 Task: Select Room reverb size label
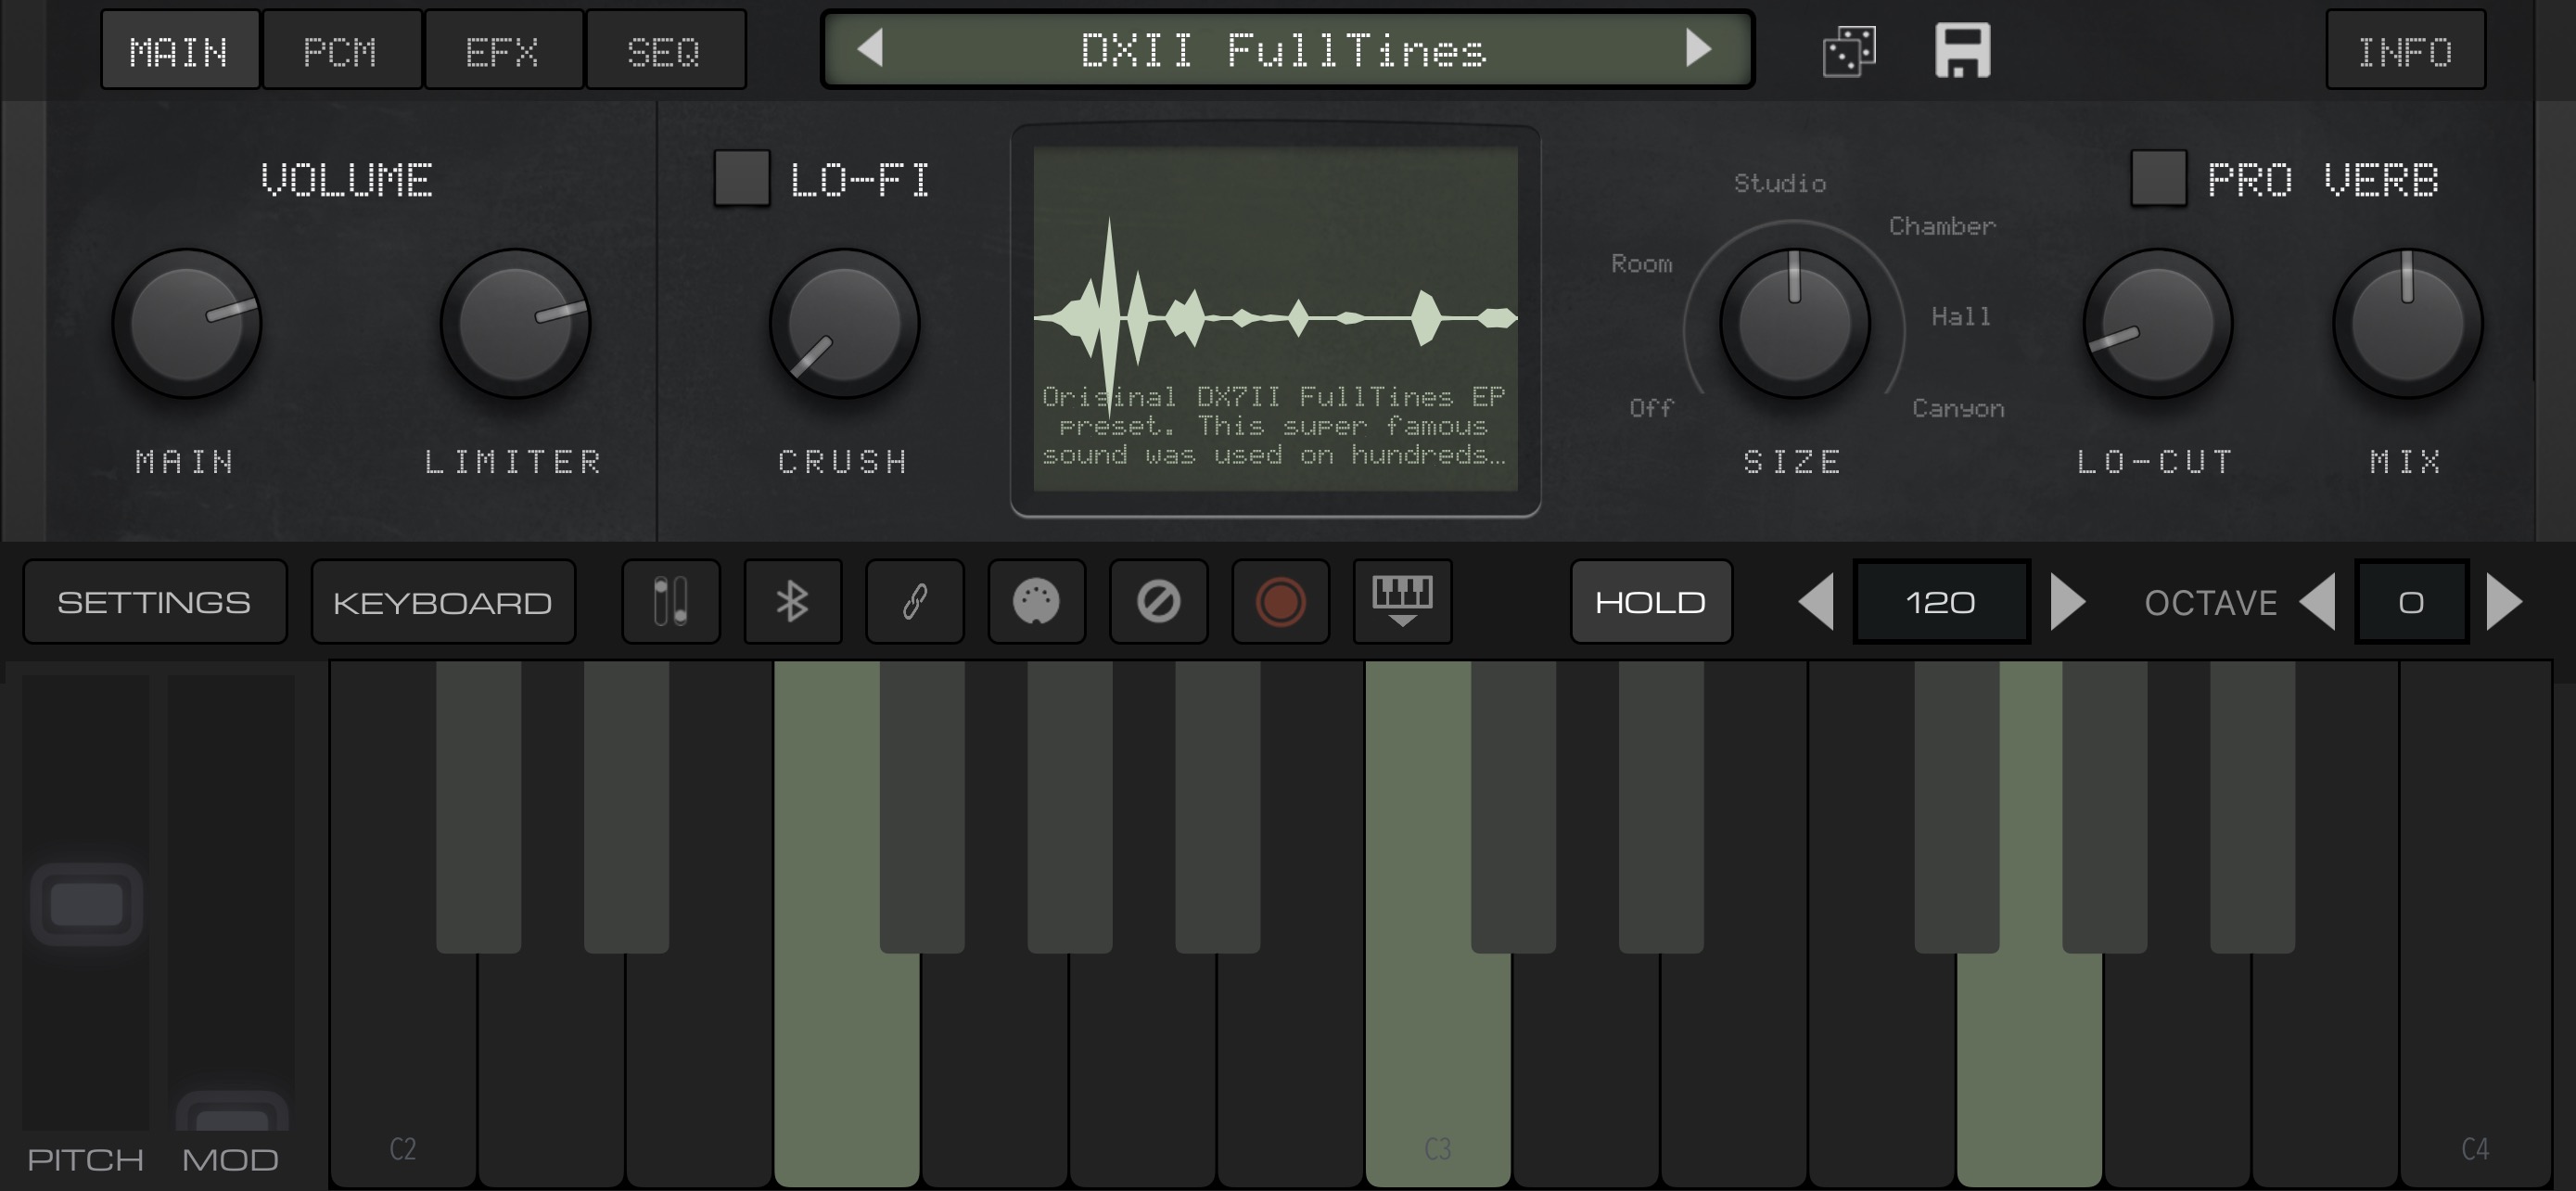click(1641, 264)
